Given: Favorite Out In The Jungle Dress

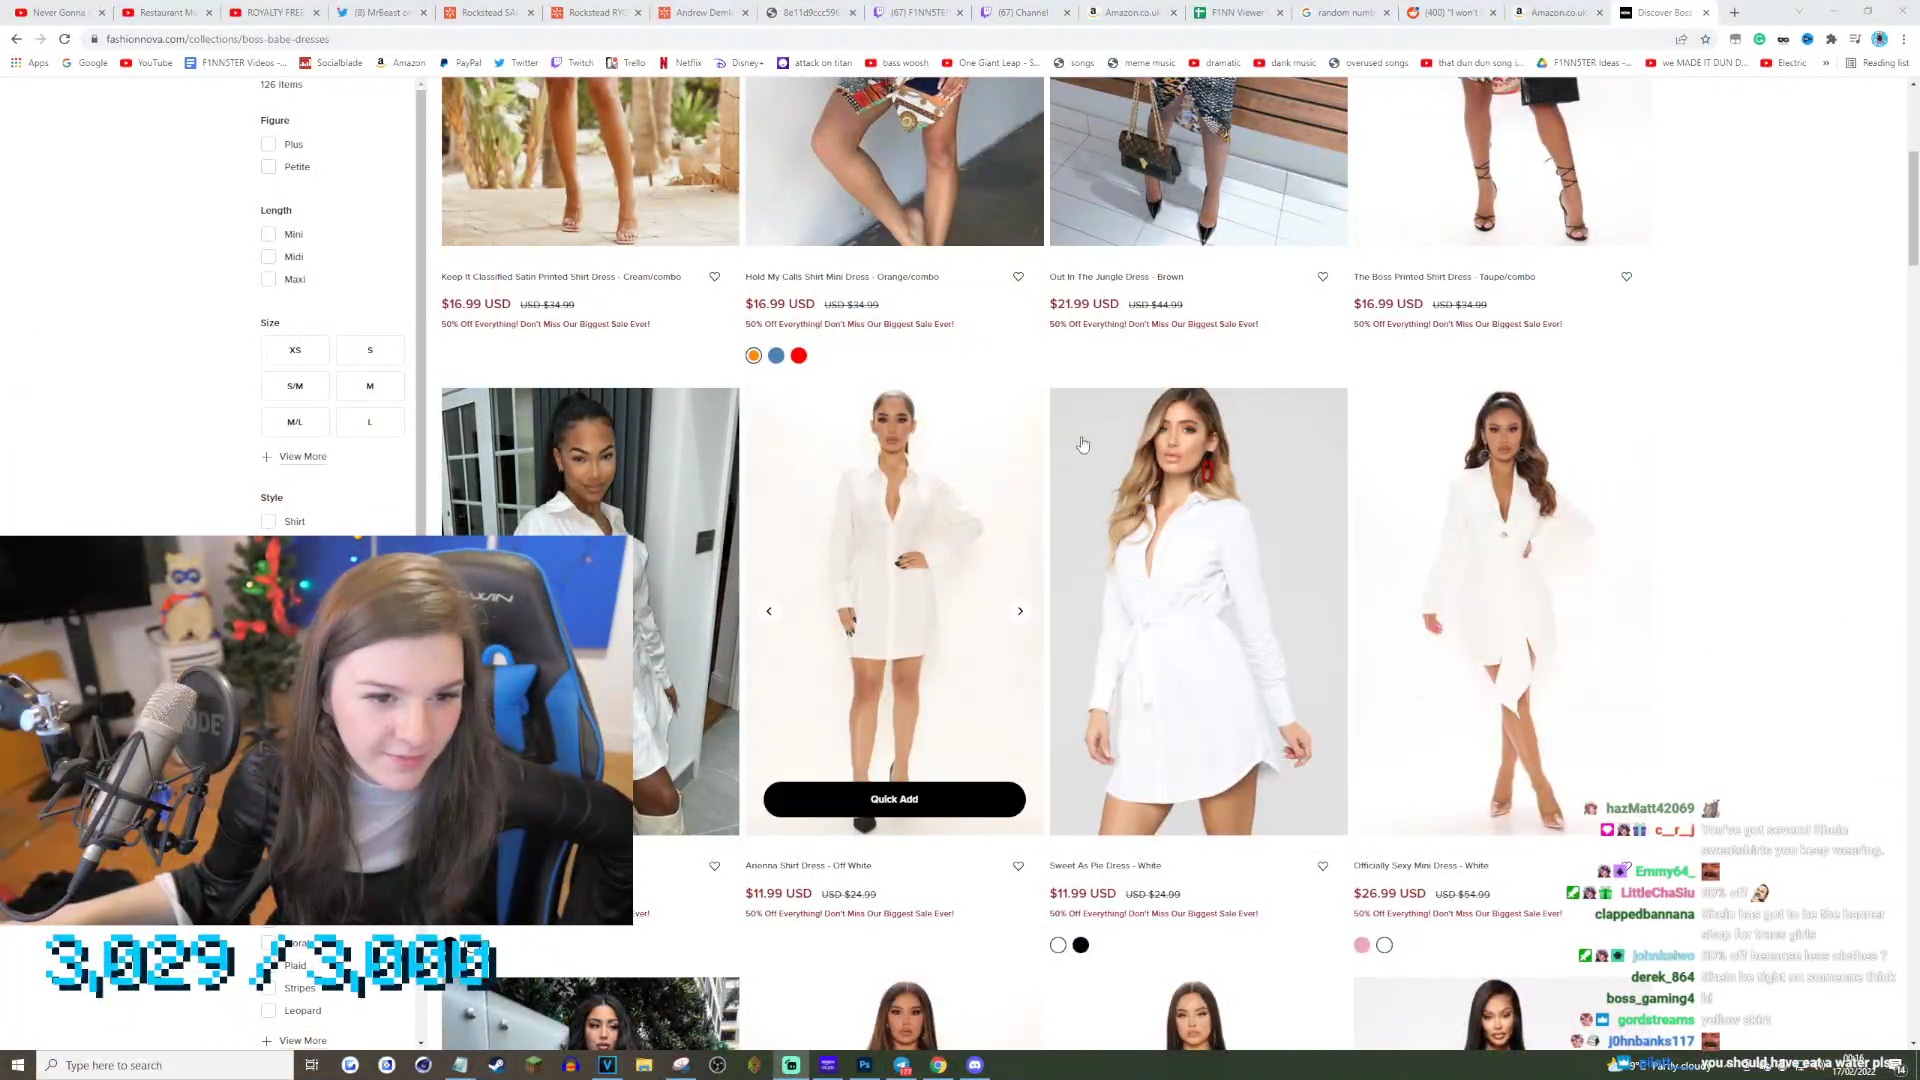Looking at the screenshot, I should [1322, 277].
